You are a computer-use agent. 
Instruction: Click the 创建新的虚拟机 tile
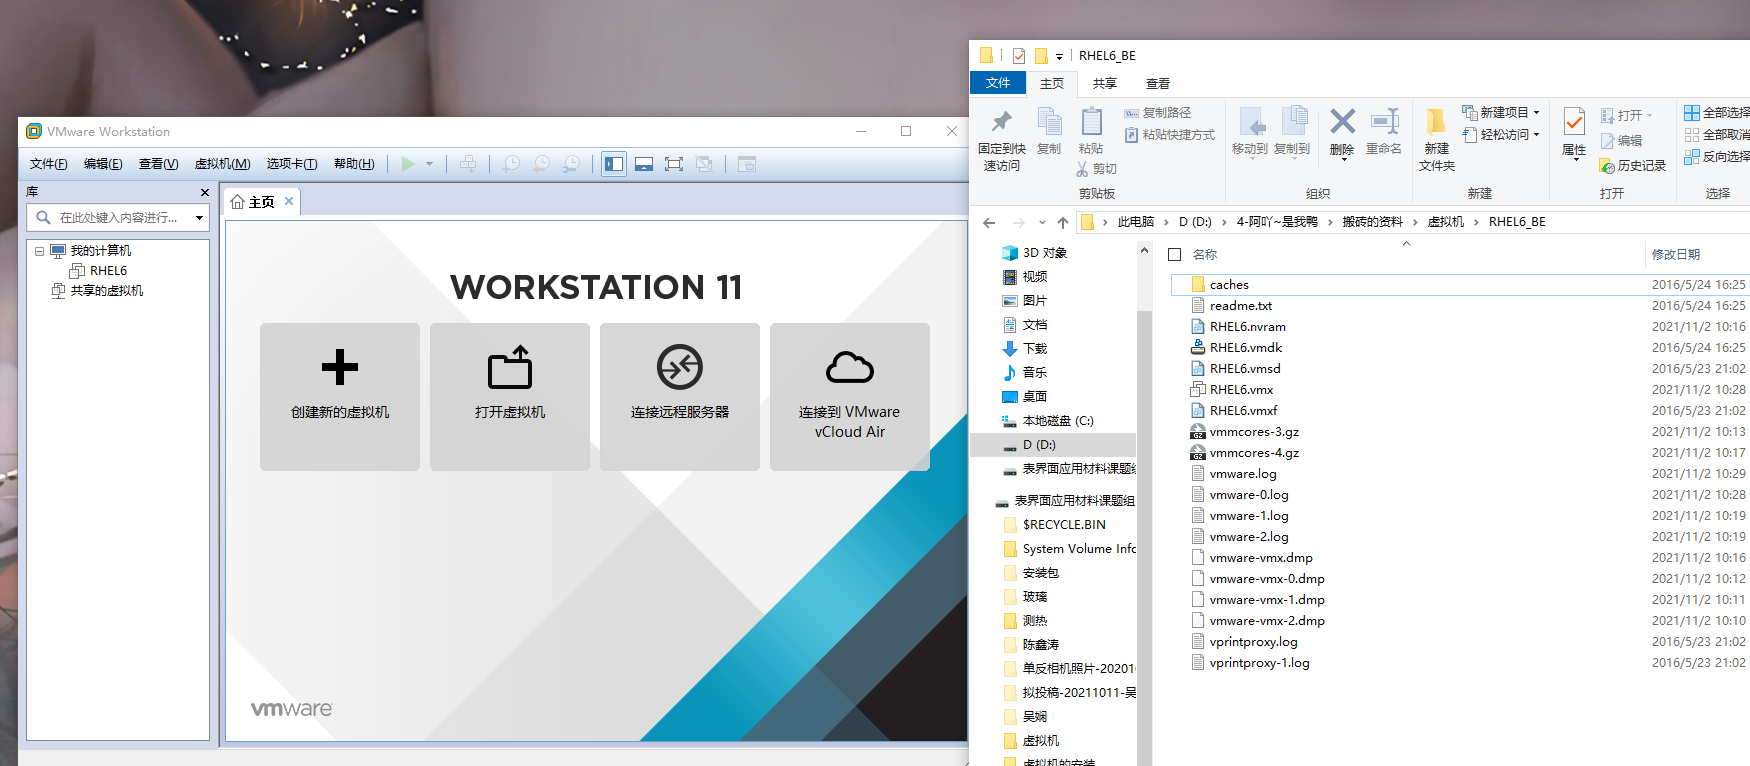click(x=340, y=397)
